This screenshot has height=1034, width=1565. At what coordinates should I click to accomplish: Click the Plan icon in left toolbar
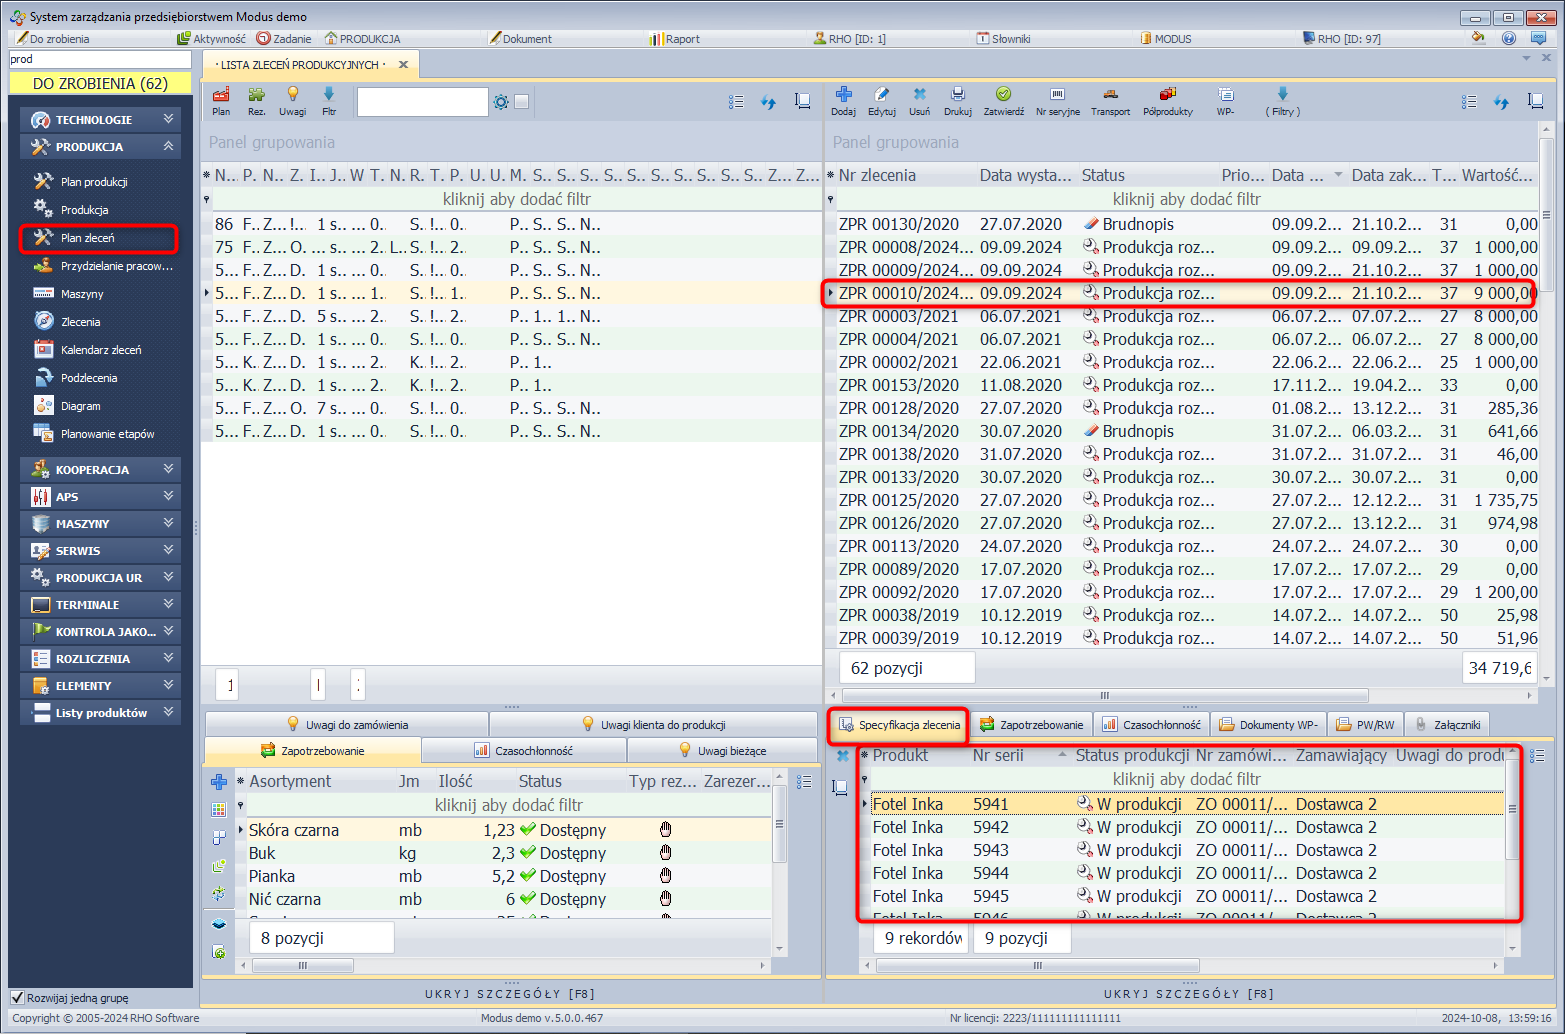[x=221, y=95]
